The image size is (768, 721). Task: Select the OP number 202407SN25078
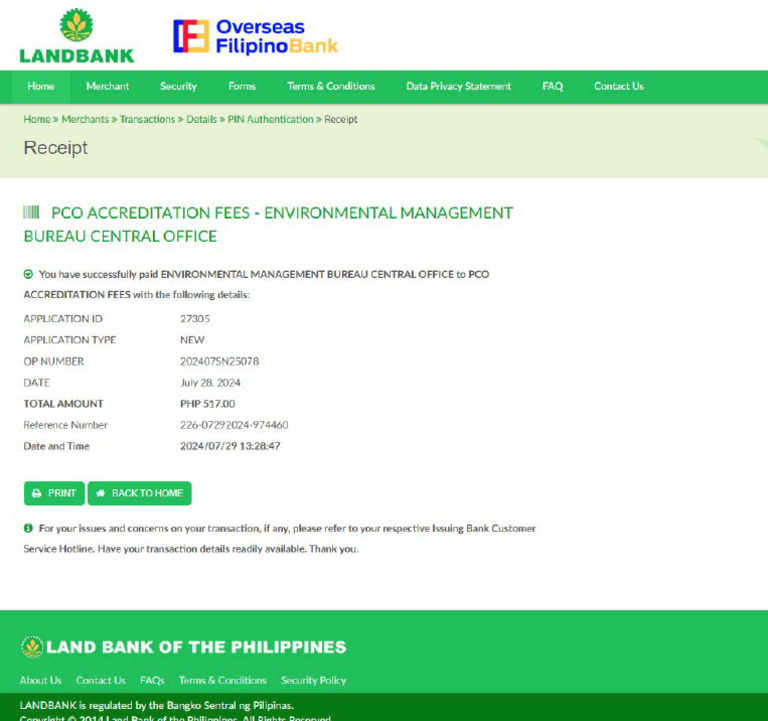click(219, 361)
